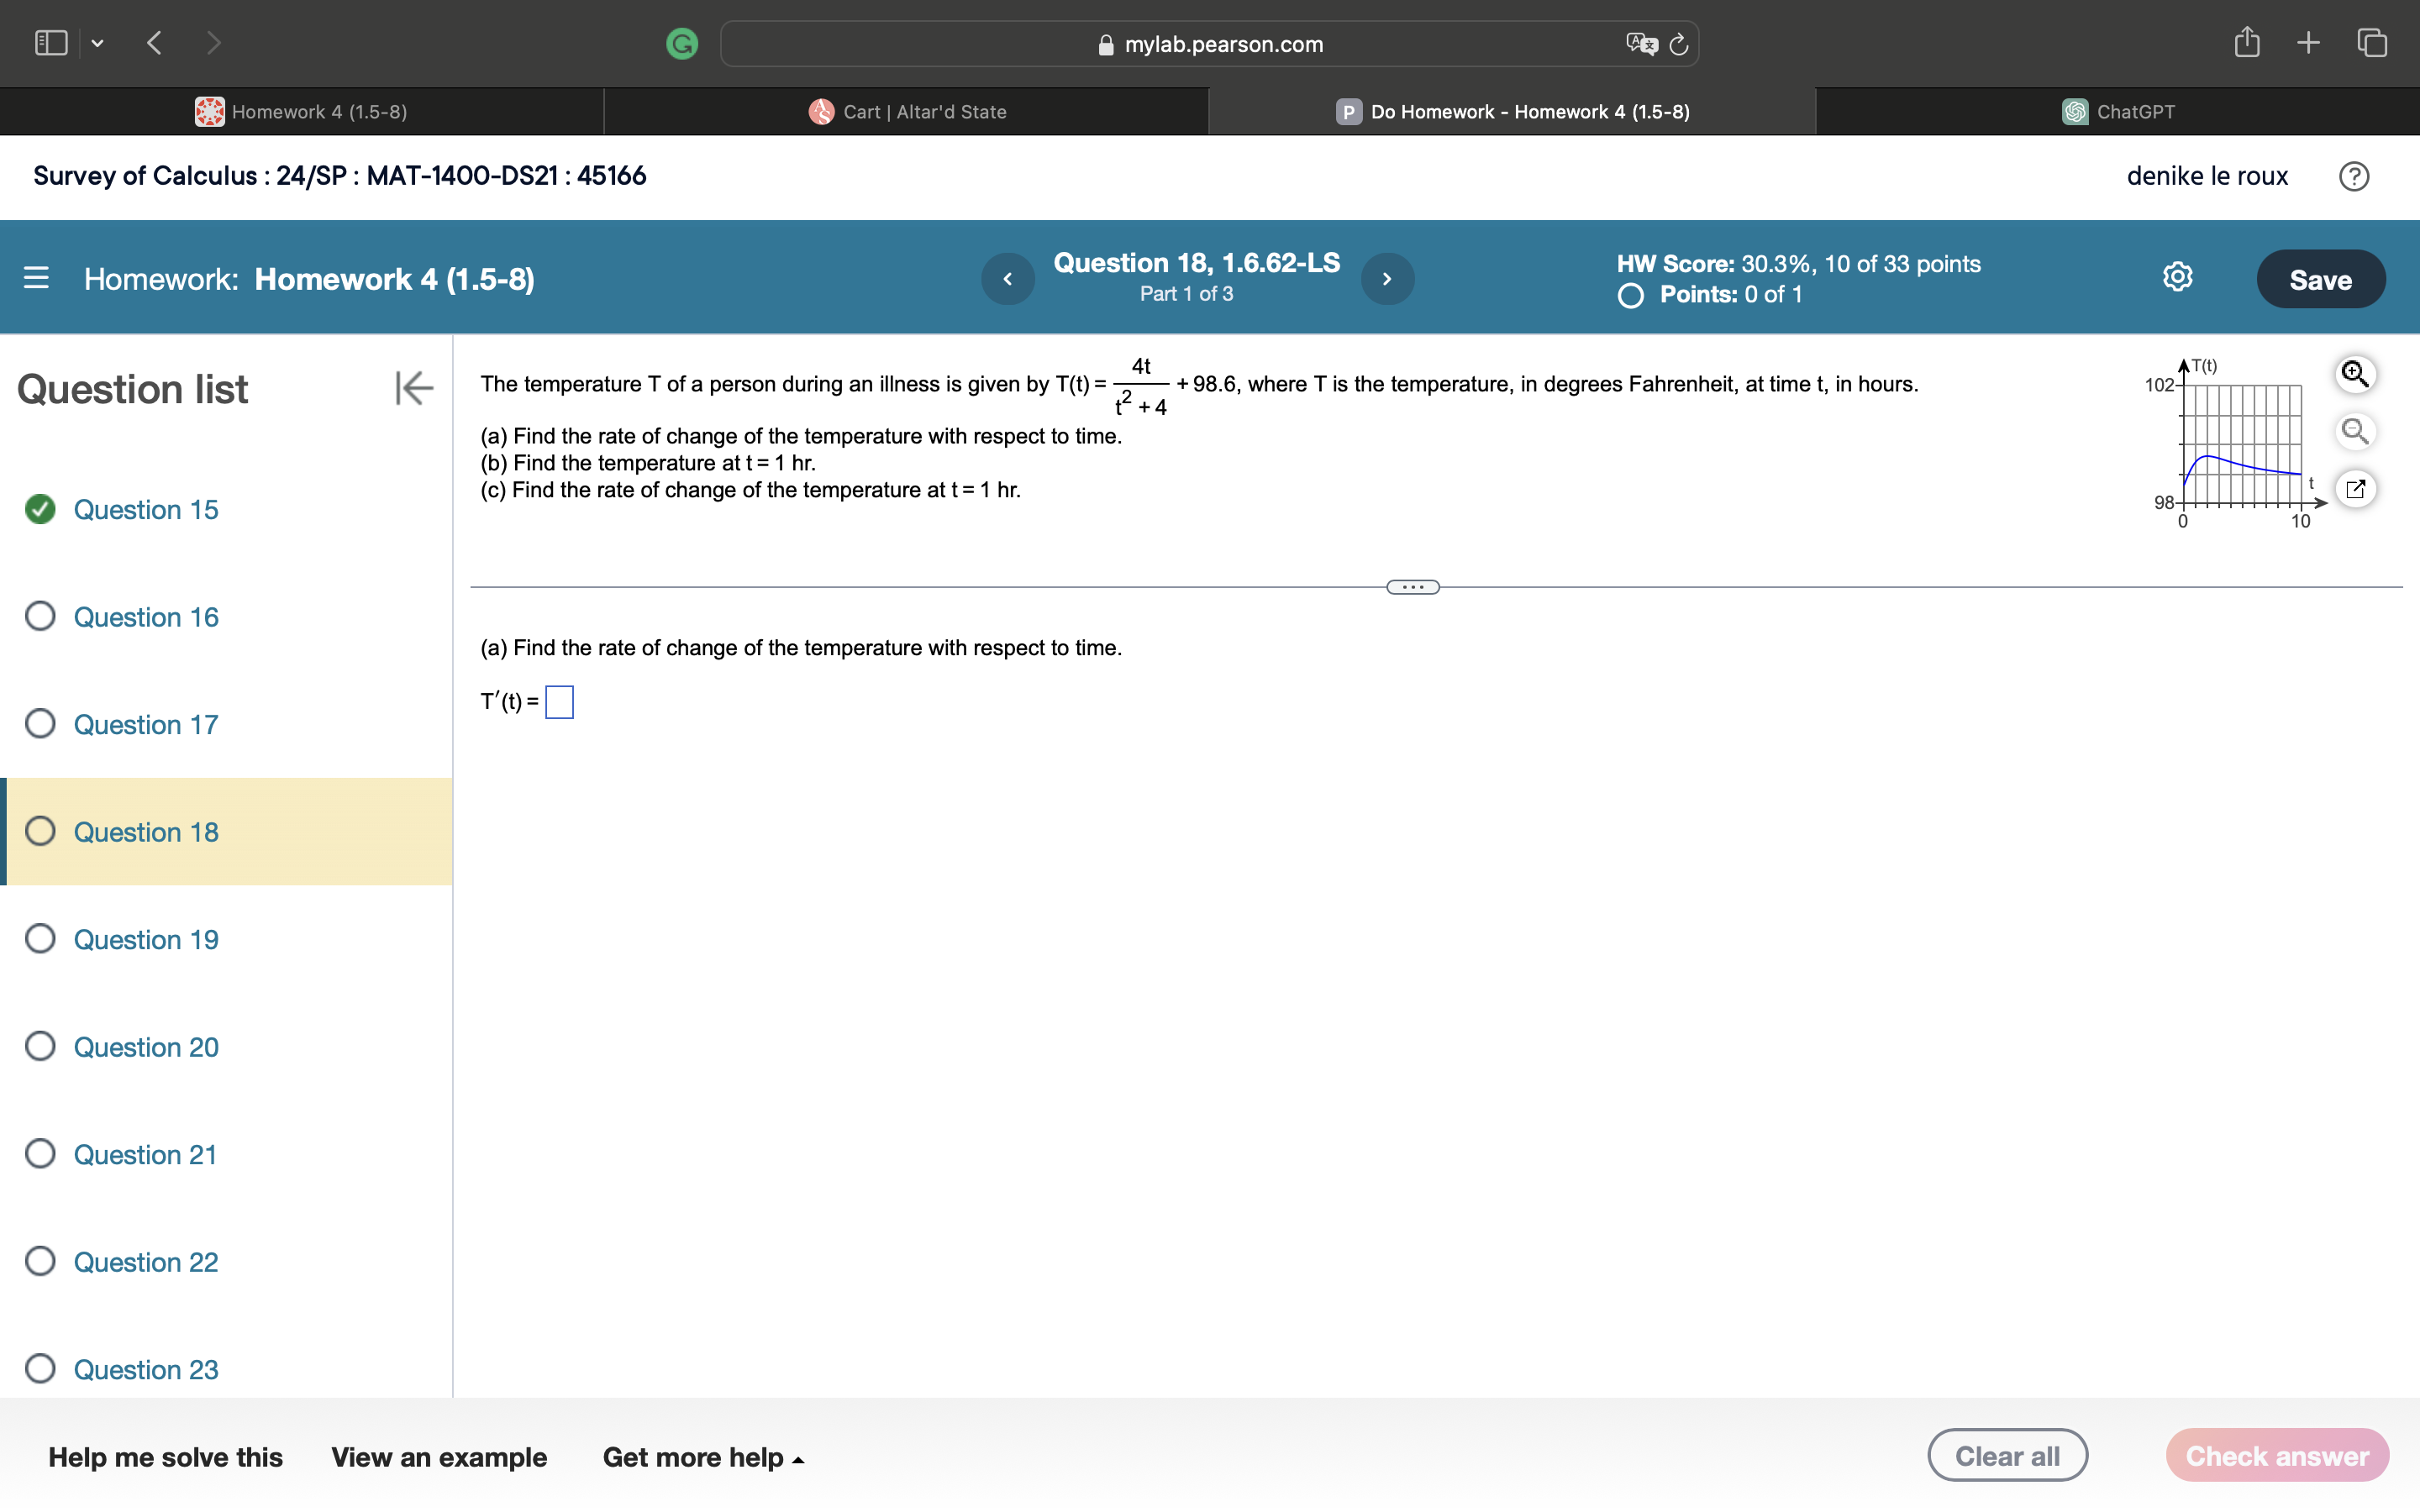Click the Save button
This screenshot has width=2420, height=1512.
2320,279
